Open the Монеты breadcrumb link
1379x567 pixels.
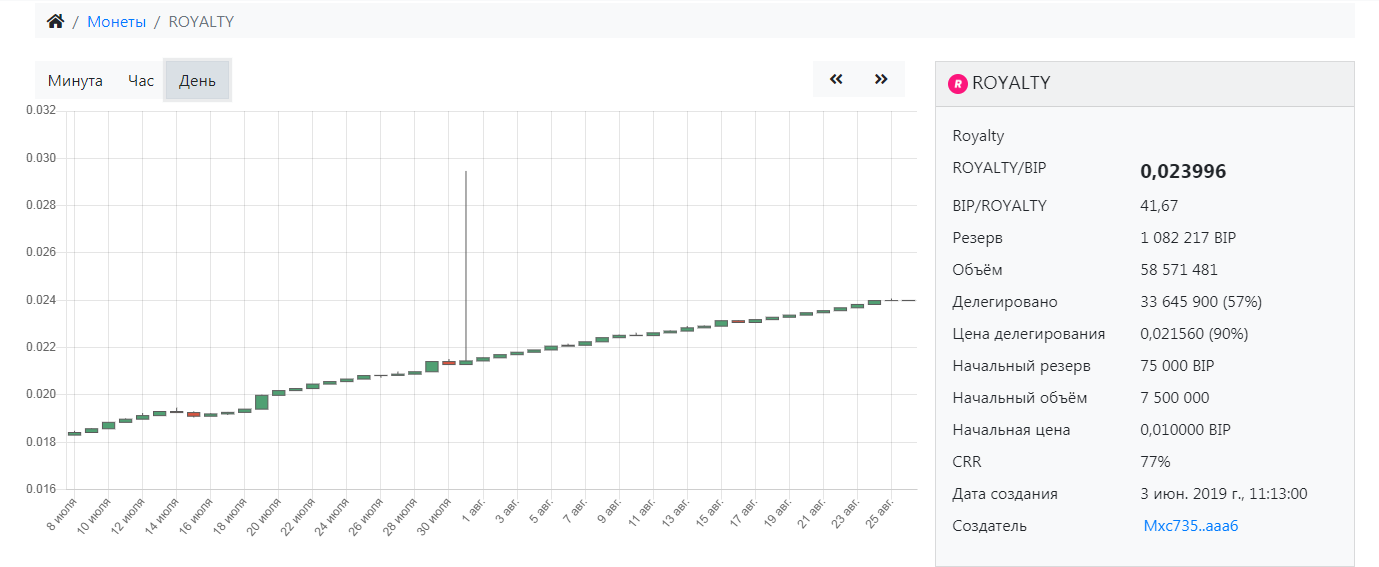[x=116, y=21]
